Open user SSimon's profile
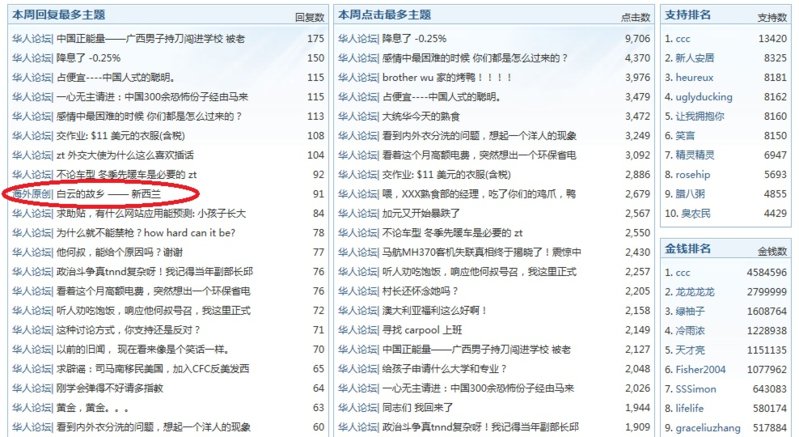Image resolution: width=799 pixels, height=437 pixels. (696, 388)
